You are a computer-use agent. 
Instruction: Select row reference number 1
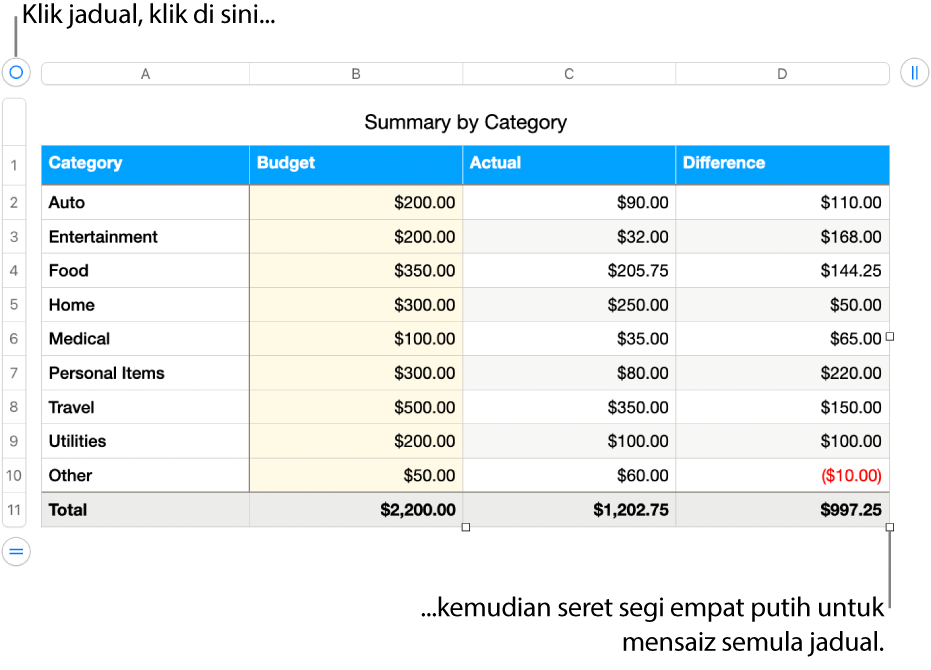(14, 164)
